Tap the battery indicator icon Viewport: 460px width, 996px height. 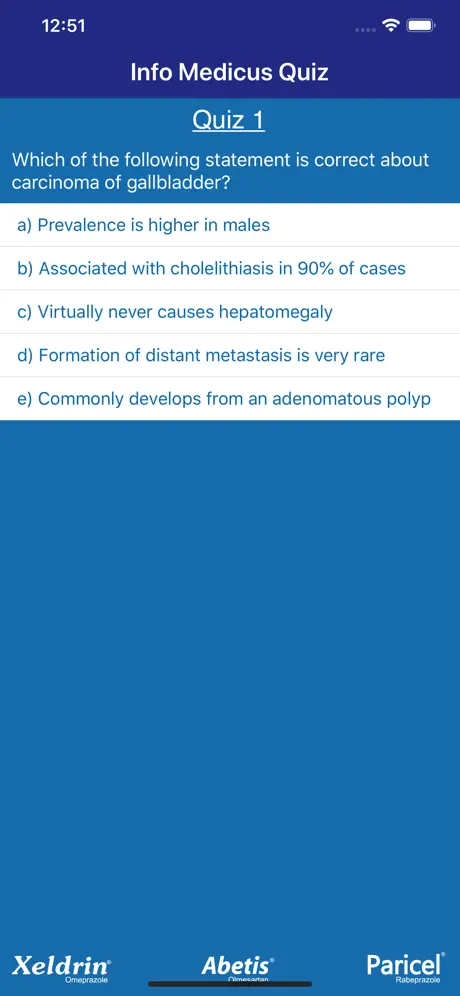coord(421,25)
